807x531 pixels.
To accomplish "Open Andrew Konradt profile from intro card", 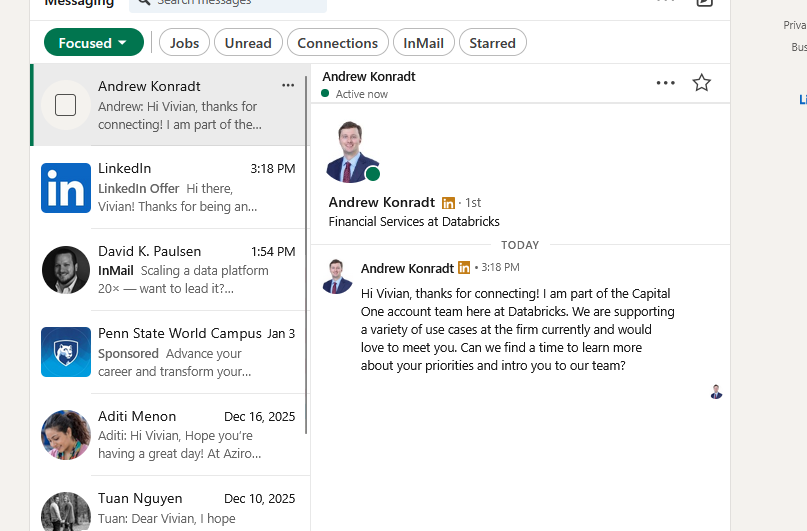I will pyautogui.click(x=382, y=202).
